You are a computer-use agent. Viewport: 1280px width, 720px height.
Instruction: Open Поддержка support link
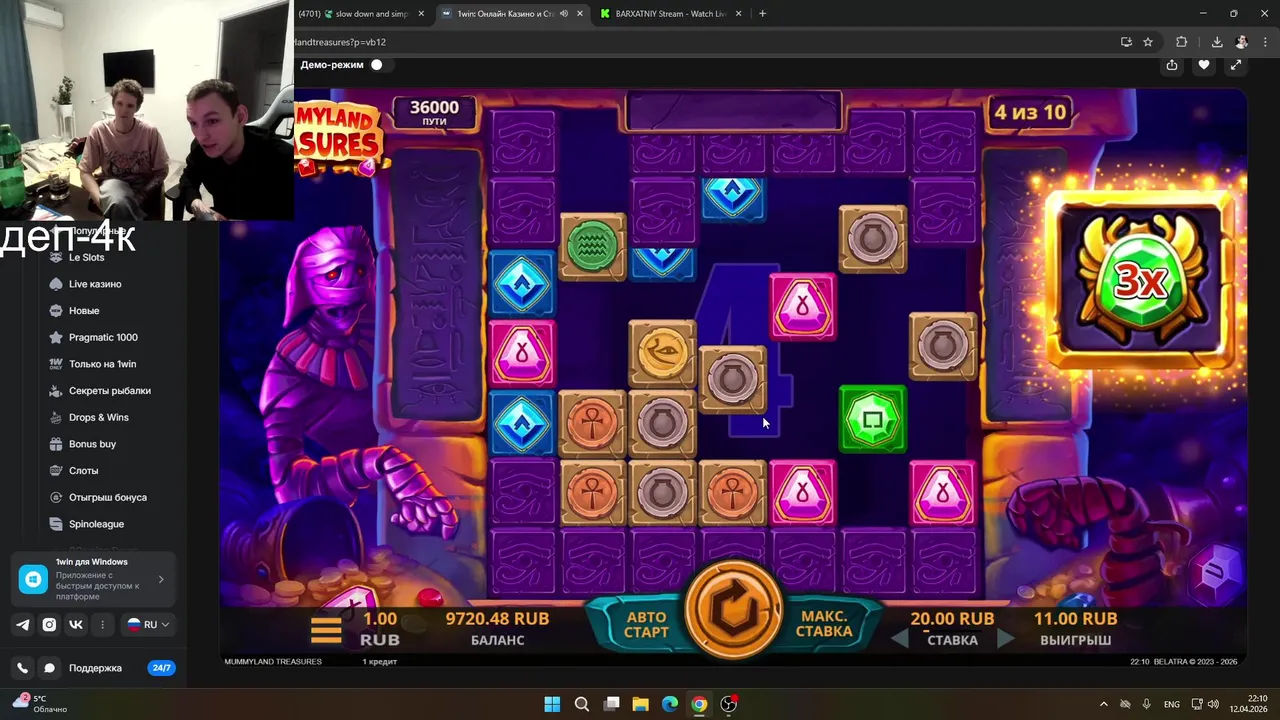pyautogui.click(x=95, y=668)
